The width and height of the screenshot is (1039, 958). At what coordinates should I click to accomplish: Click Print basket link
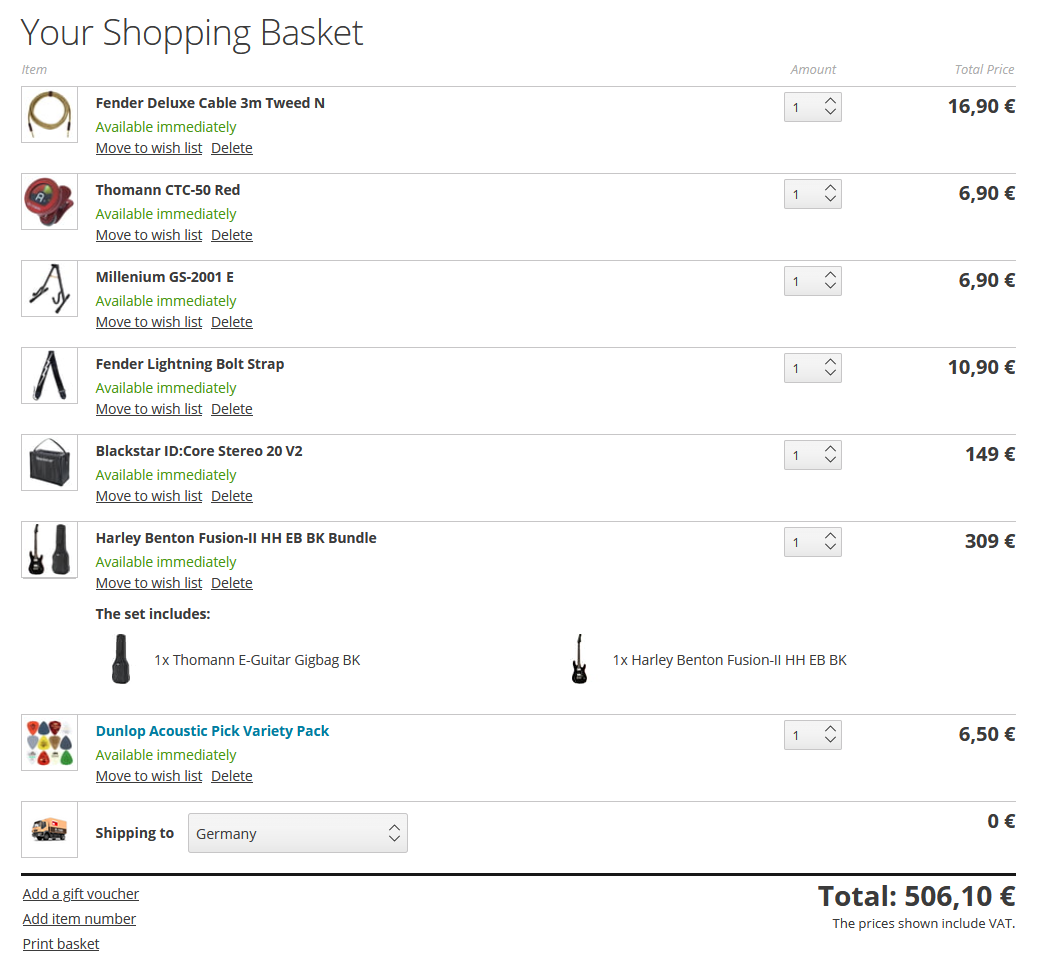pyautogui.click(x=61, y=944)
